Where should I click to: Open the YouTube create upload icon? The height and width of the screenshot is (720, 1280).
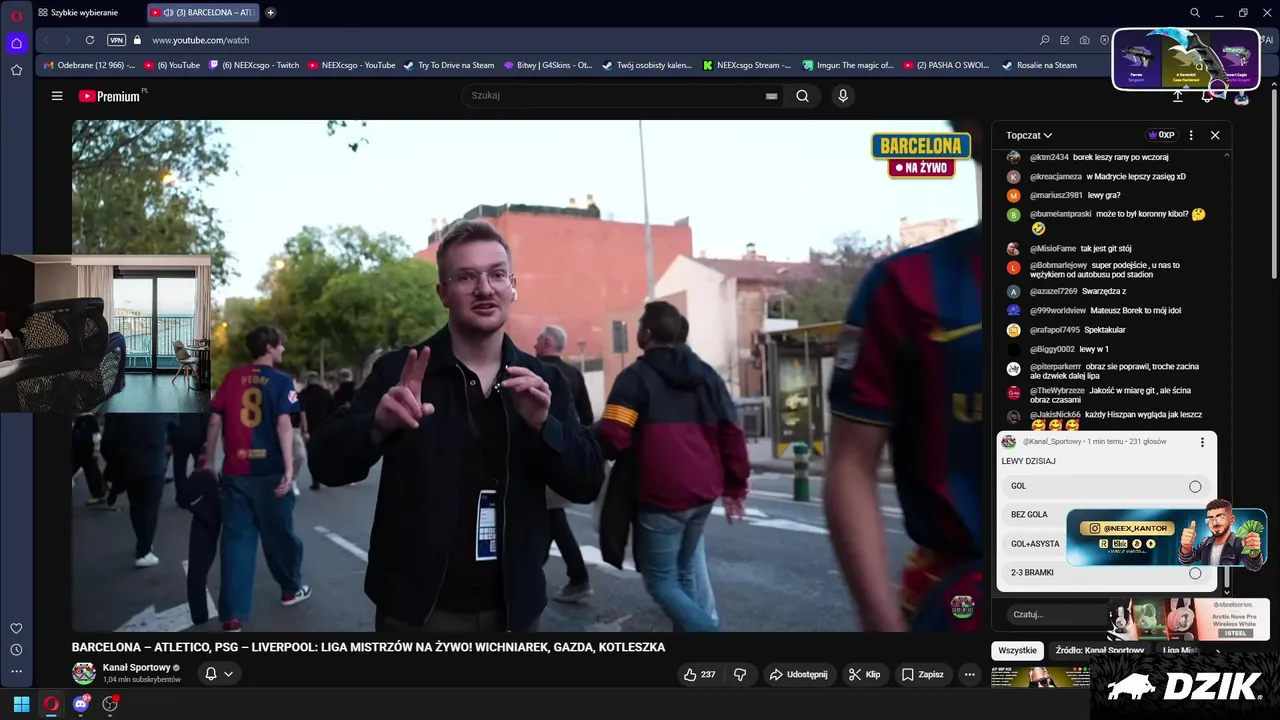(1178, 97)
